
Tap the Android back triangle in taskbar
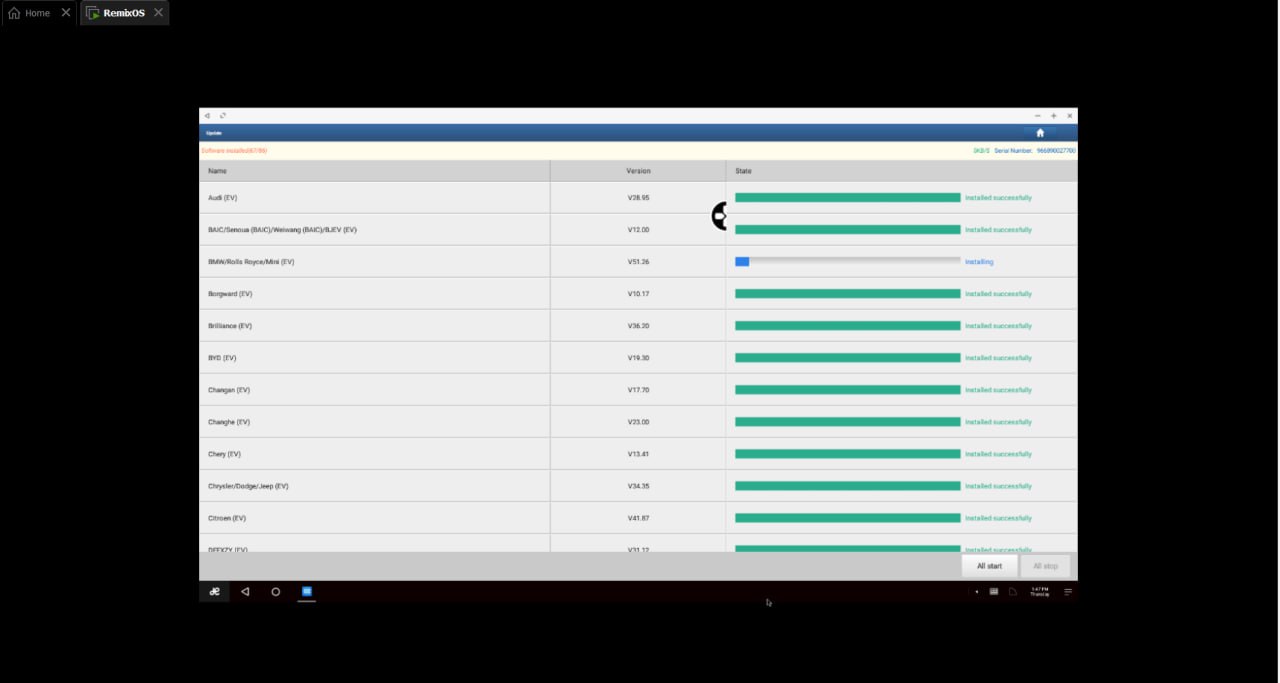tap(245, 592)
